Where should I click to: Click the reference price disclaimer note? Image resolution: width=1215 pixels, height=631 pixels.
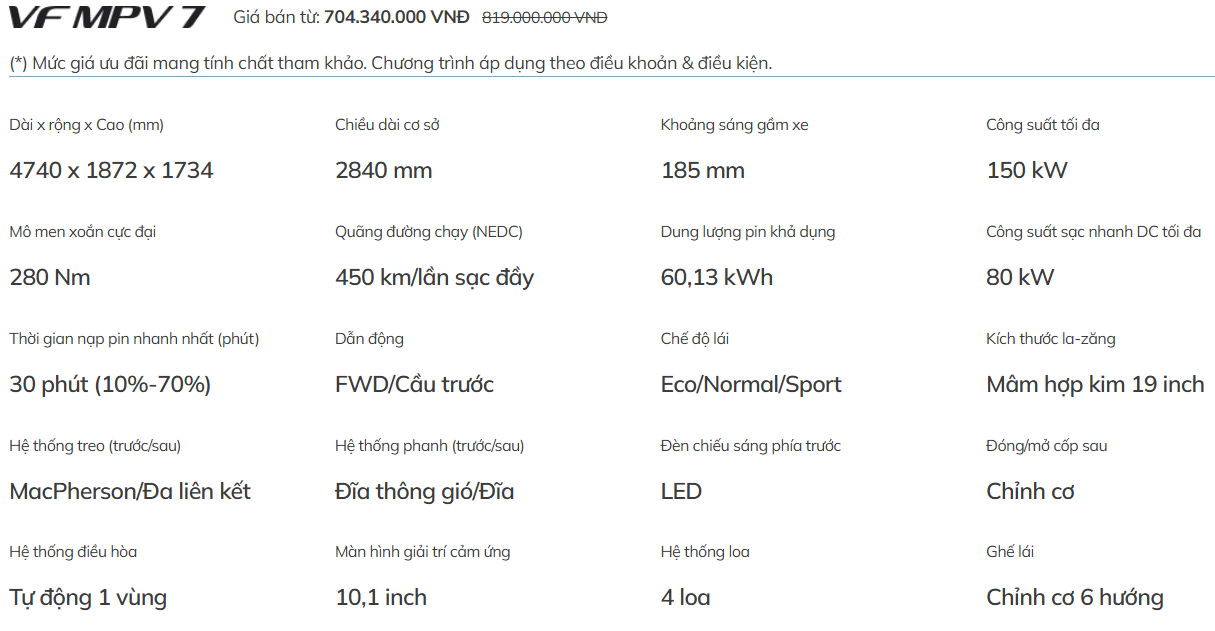pyautogui.click(x=391, y=63)
